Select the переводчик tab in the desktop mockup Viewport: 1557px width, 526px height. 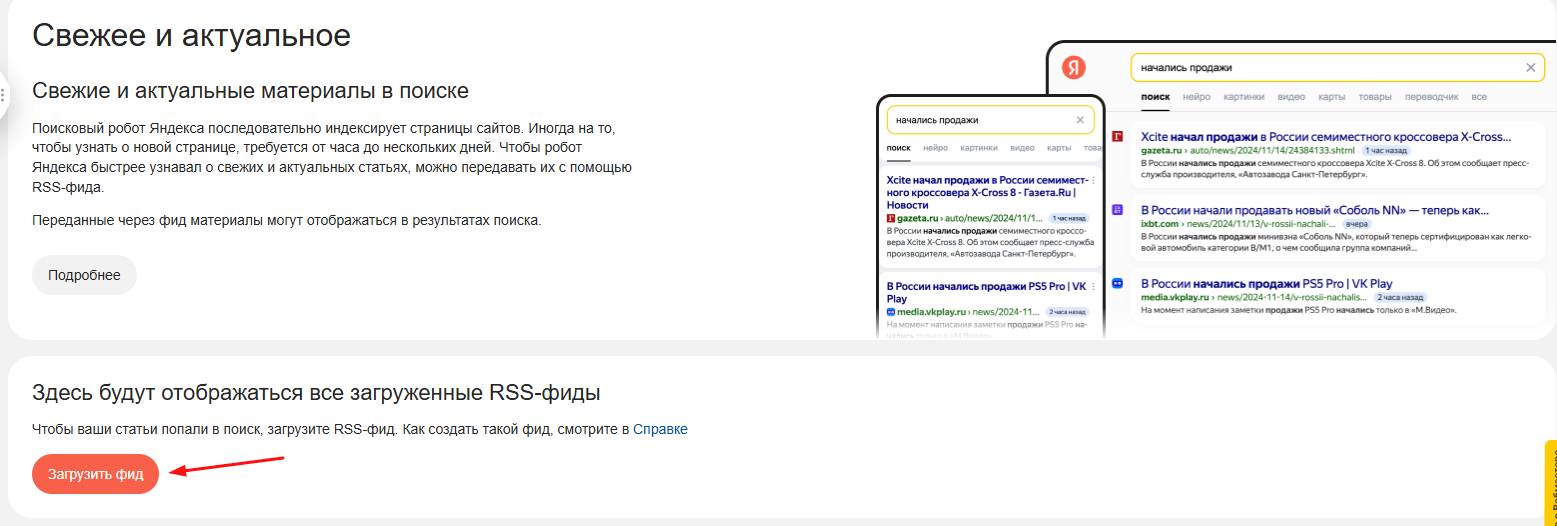(x=1431, y=97)
